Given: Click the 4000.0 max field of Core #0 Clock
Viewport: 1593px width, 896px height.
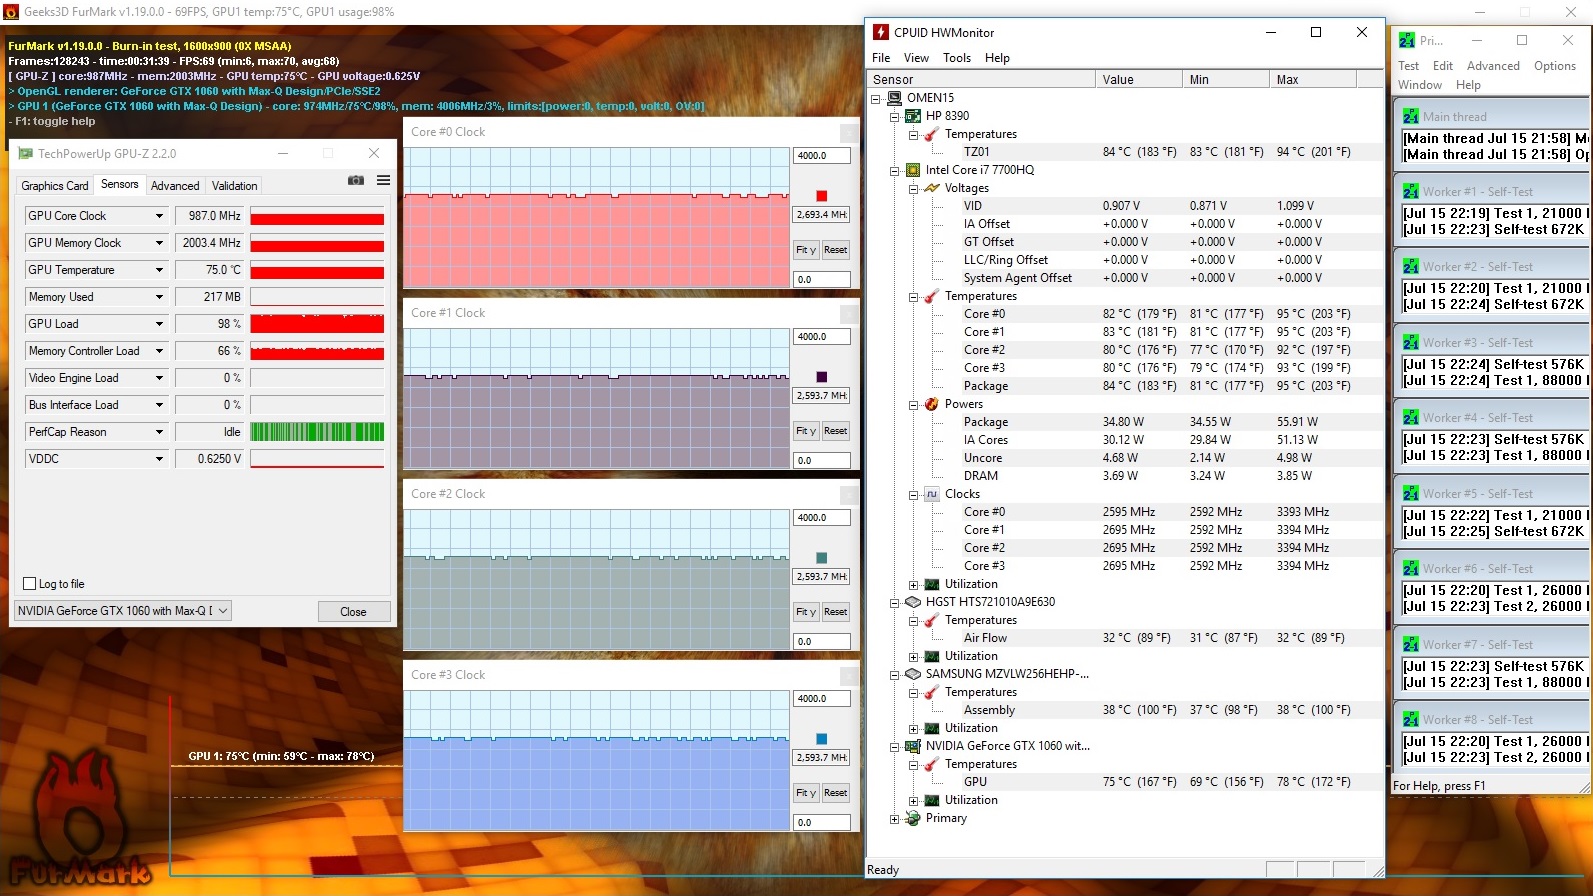Looking at the screenshot, I should pos(822,156).
